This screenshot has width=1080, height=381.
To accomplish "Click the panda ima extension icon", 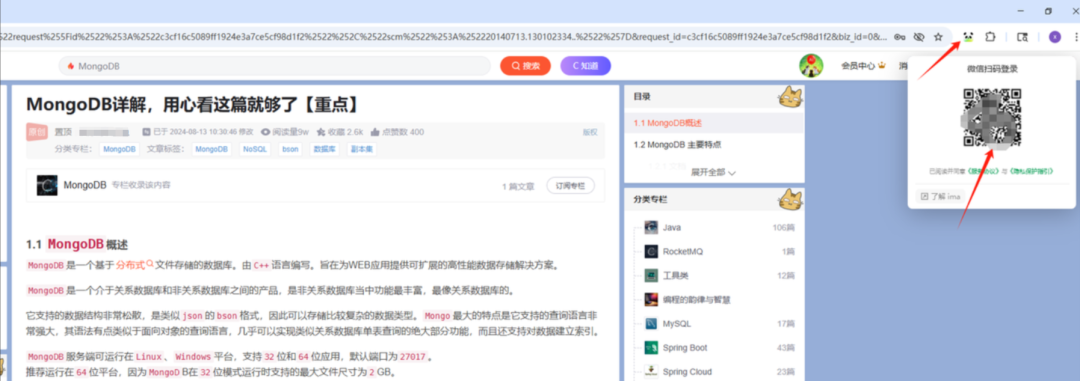I will tap(968, 37).
